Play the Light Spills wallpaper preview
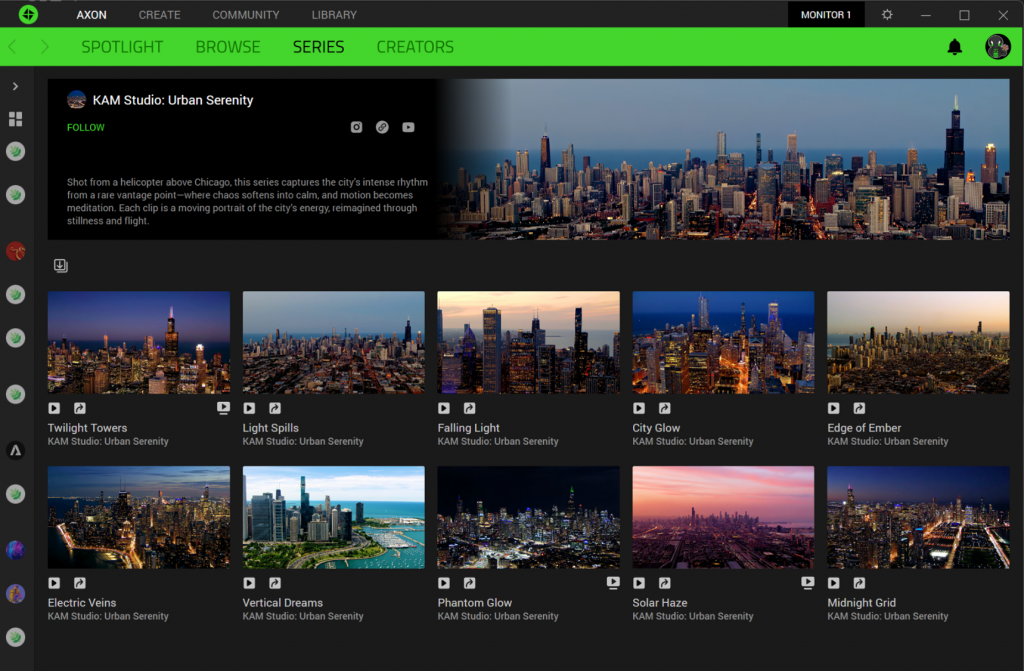This screenshot has height=671, width=1024. click(249, 408)
